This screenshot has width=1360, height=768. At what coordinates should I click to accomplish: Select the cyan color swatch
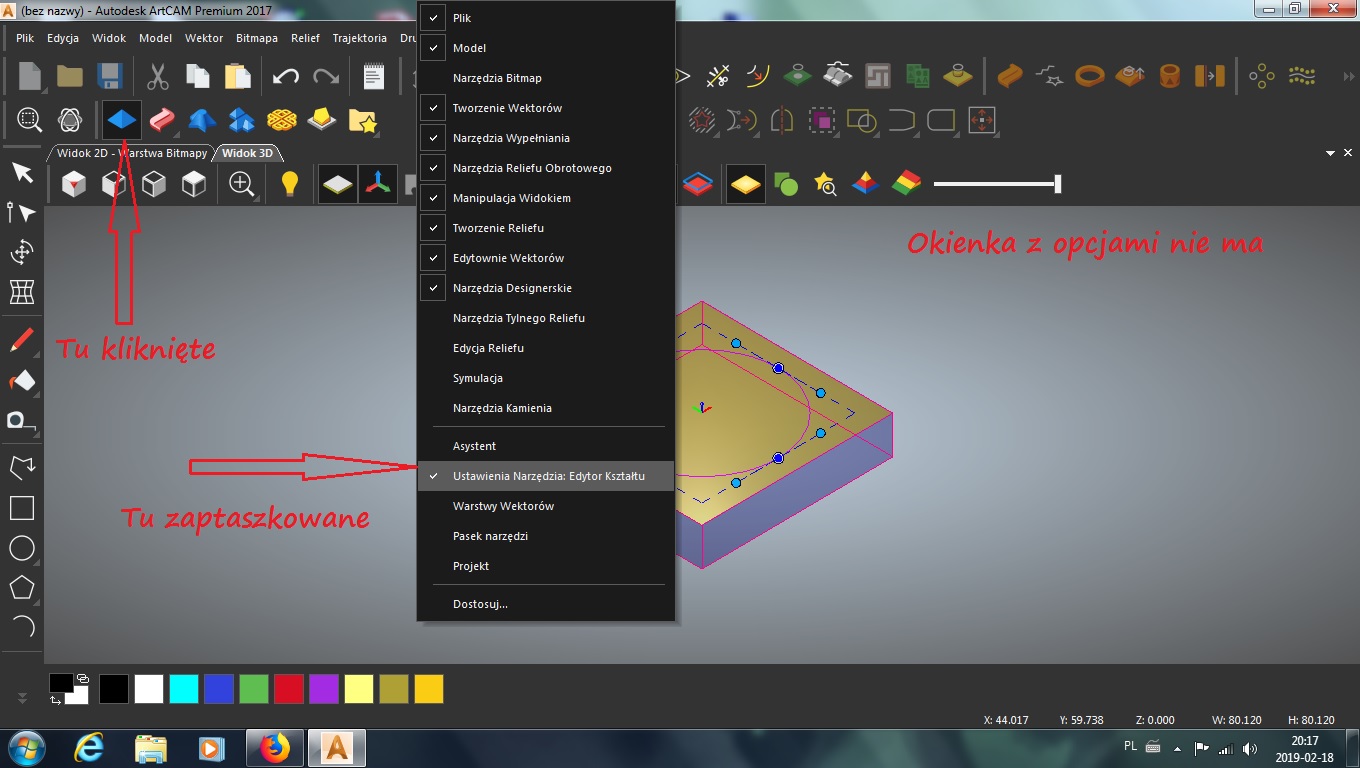pyautogui.click(x=184, y=689)
